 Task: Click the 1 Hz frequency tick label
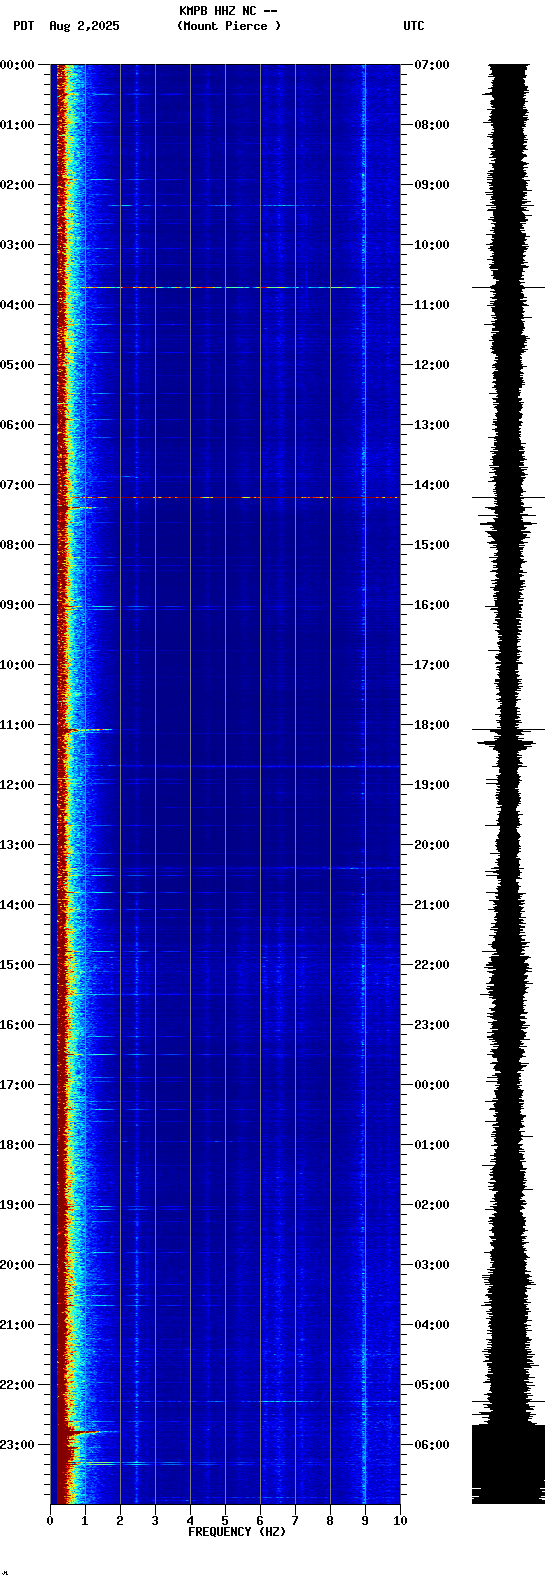(85, 1521)
